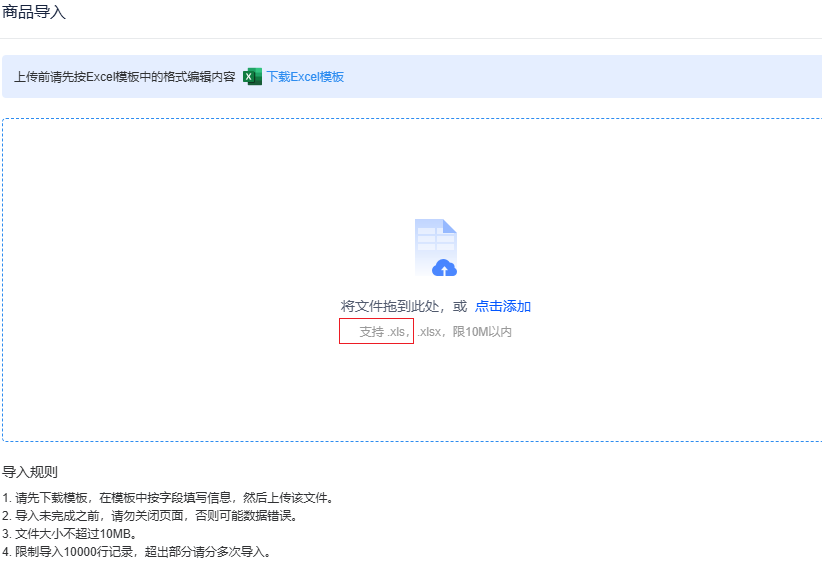Click the 支持 .xls format hint
The image size is (822, 565).
click(x=384, y=332)
